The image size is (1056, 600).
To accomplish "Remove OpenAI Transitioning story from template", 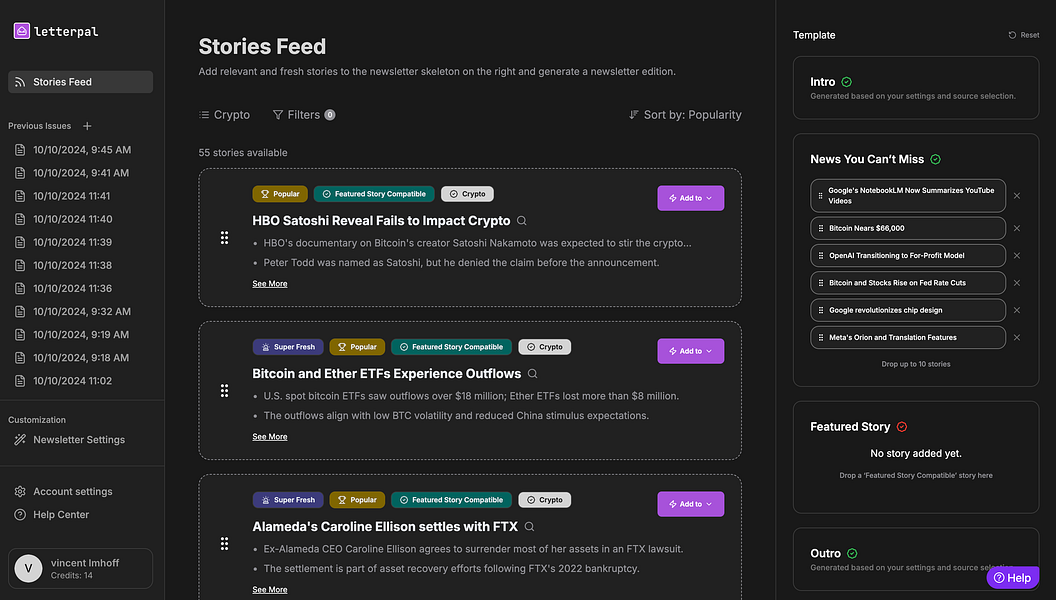I will click(x=1017, y=255).
